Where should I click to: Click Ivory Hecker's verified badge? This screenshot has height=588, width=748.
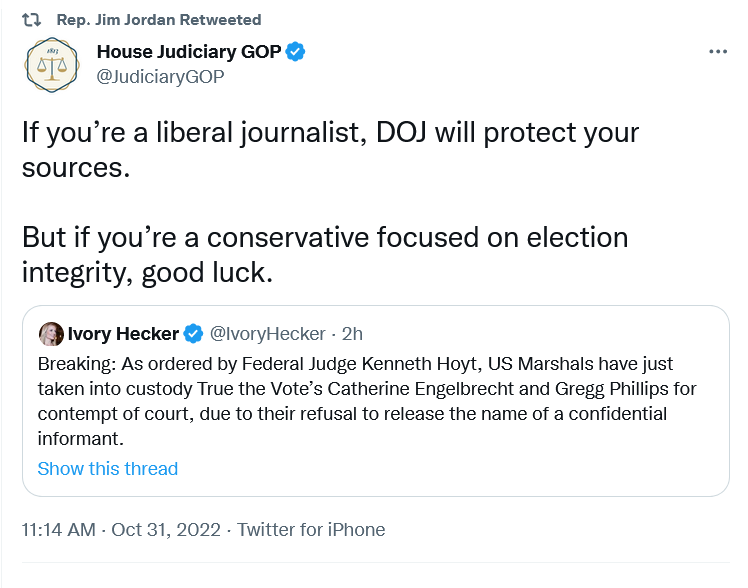tap(193, 334)
